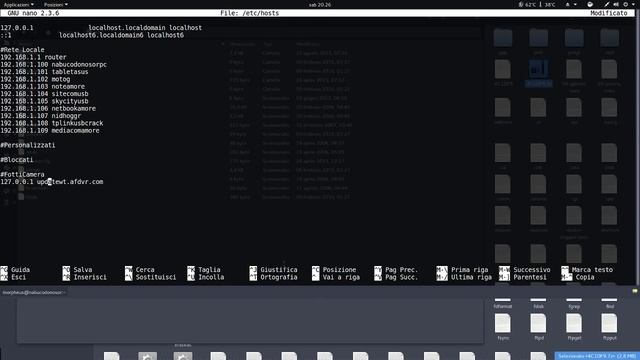Click the #Personalizzati comment line
Viewport: 640px width, 360px height.
pyautogui.click(x=28, y=145)
